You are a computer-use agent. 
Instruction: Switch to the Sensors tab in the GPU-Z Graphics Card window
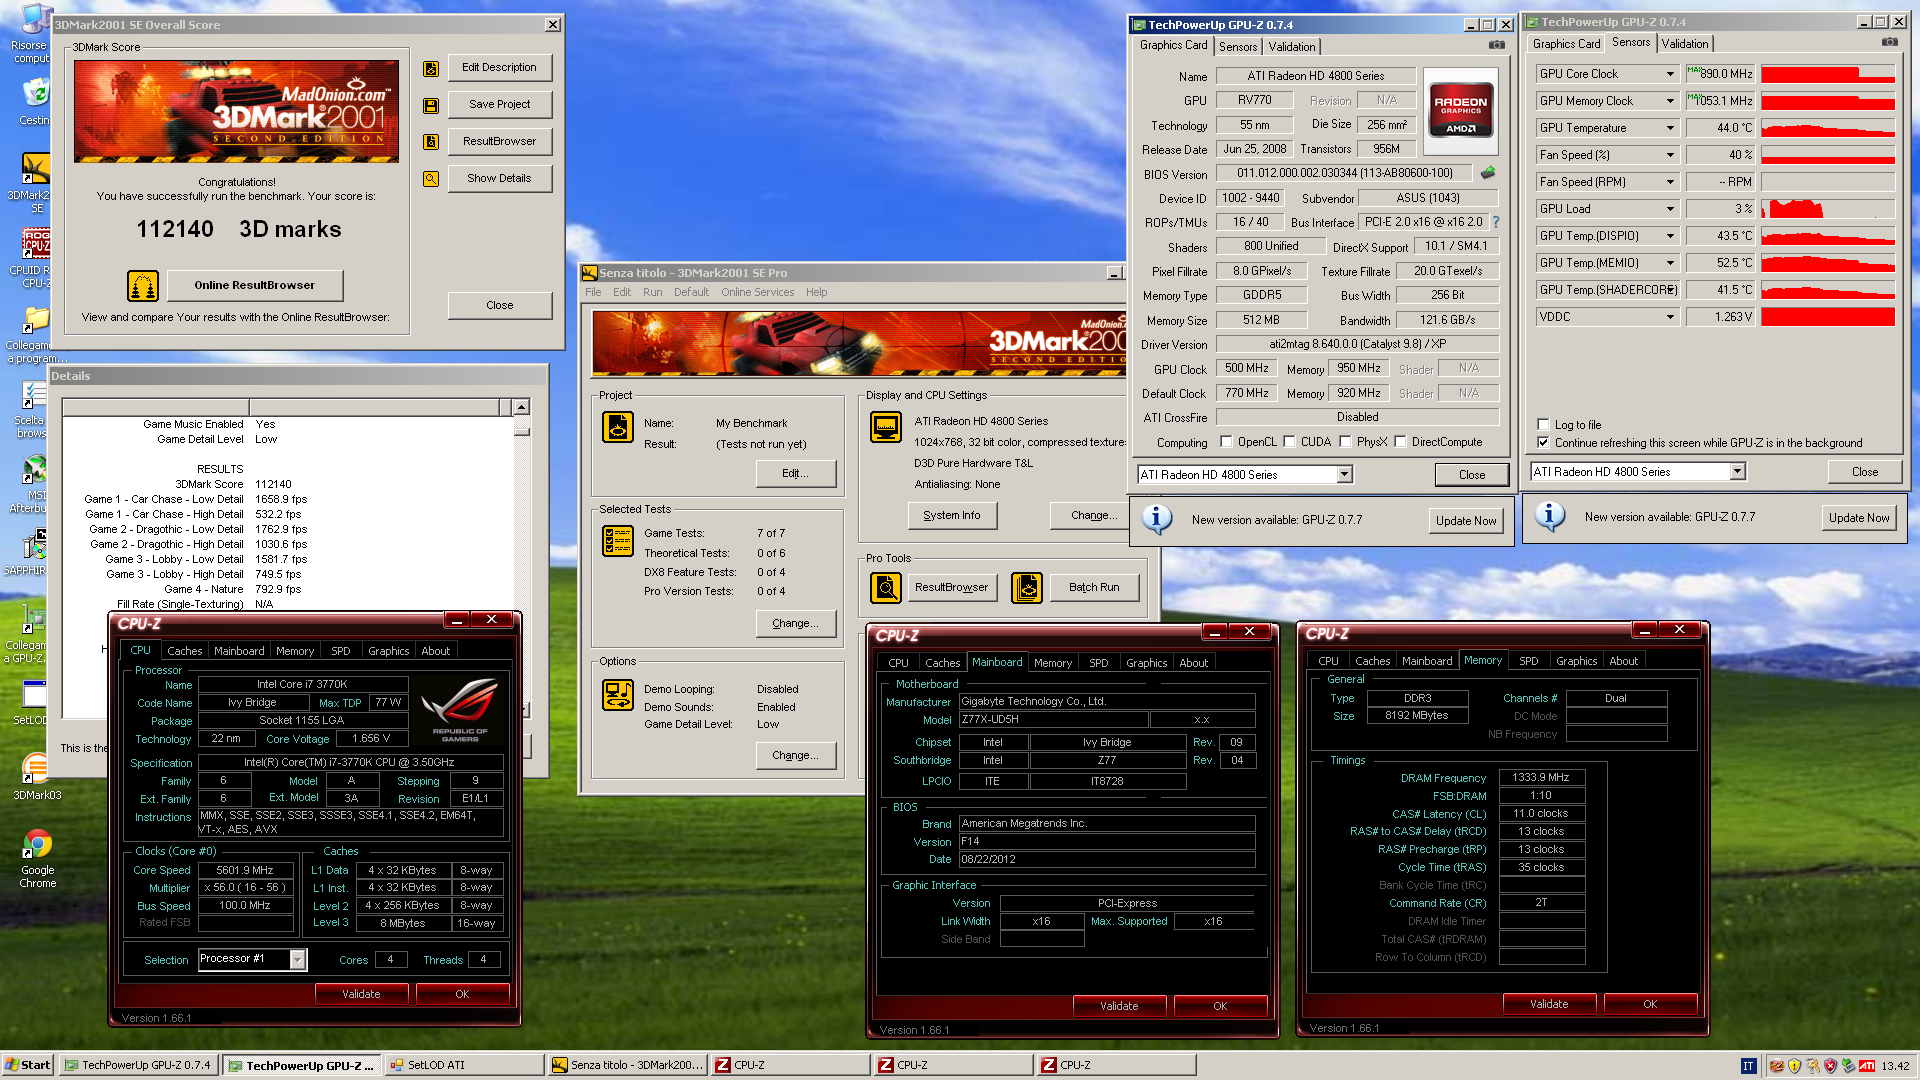coord(1237,47)
